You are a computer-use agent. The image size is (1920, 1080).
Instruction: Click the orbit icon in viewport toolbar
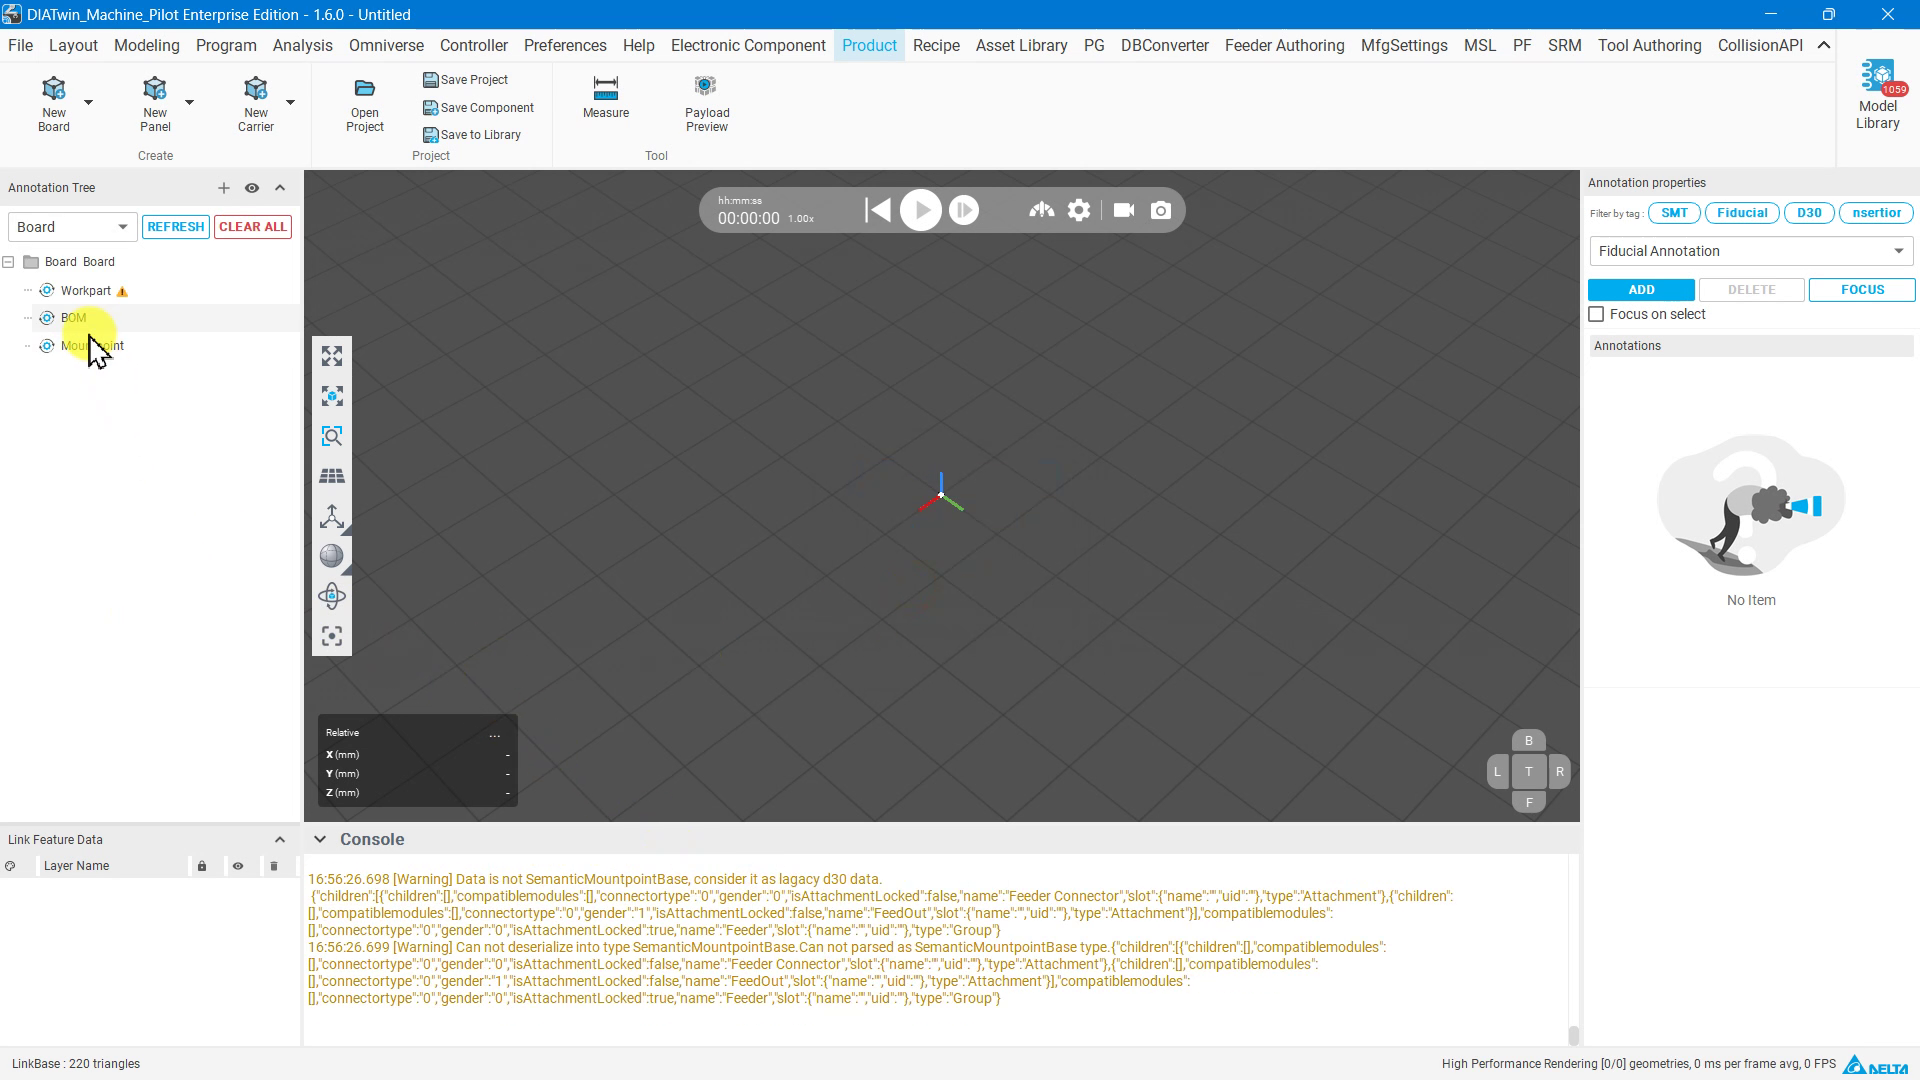[x=332, y=596]
